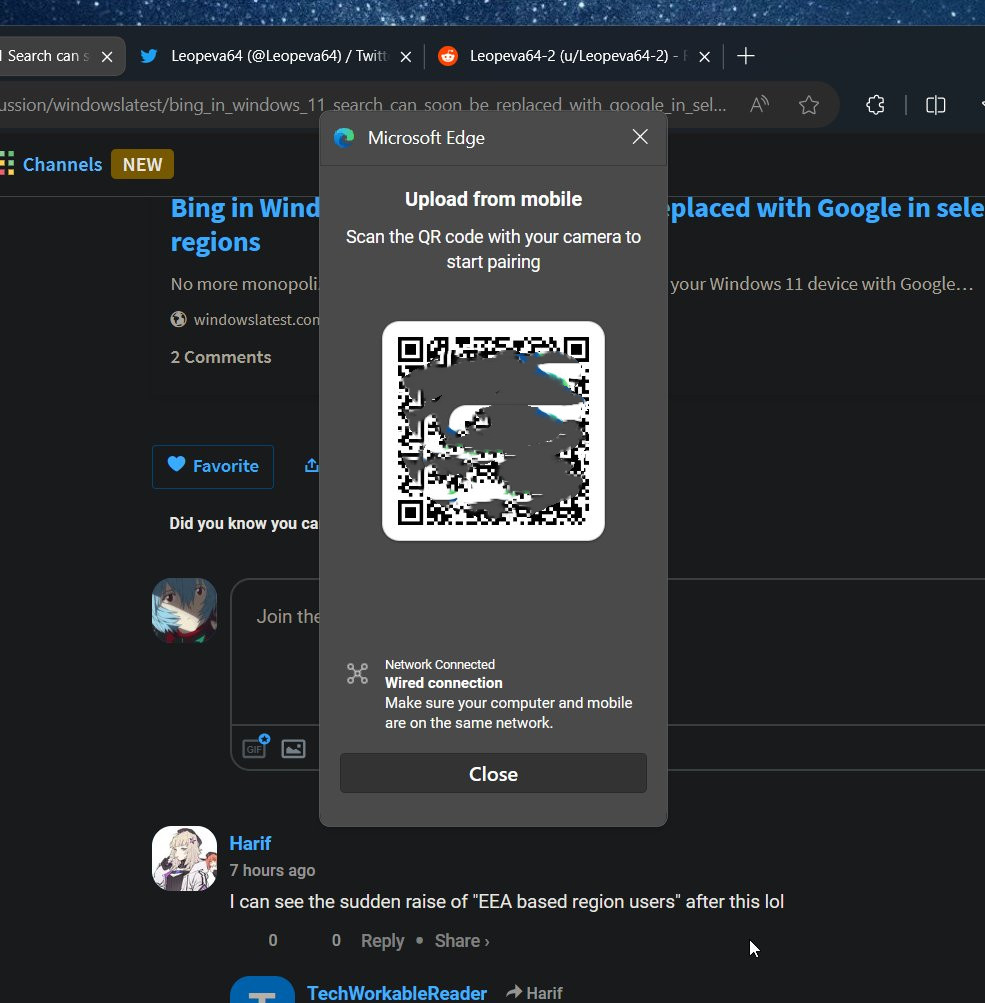
Task: Close the Reddit Leopeva64-2 tab
Action: pos(704,57)
